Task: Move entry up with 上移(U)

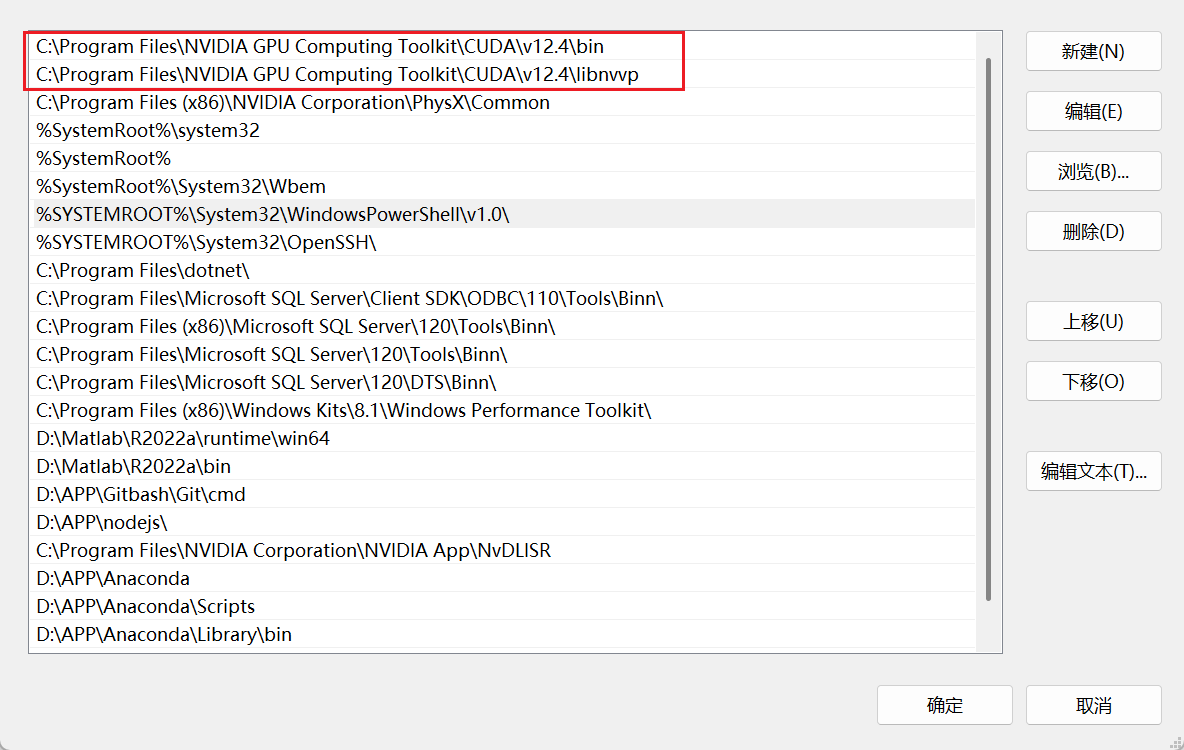Action: [1093, 322]
